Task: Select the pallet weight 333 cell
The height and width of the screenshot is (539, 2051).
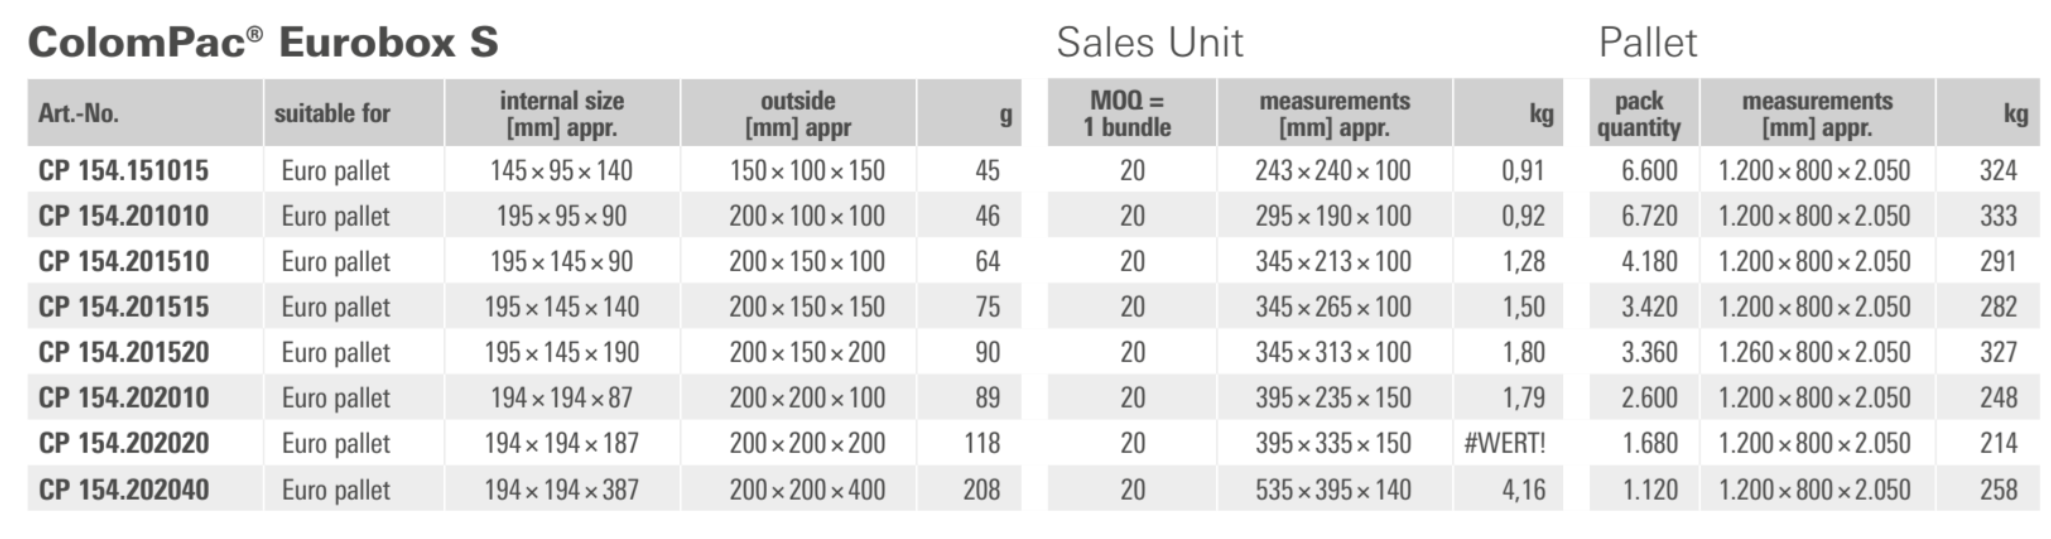Action: click(x=1997, y=216)
